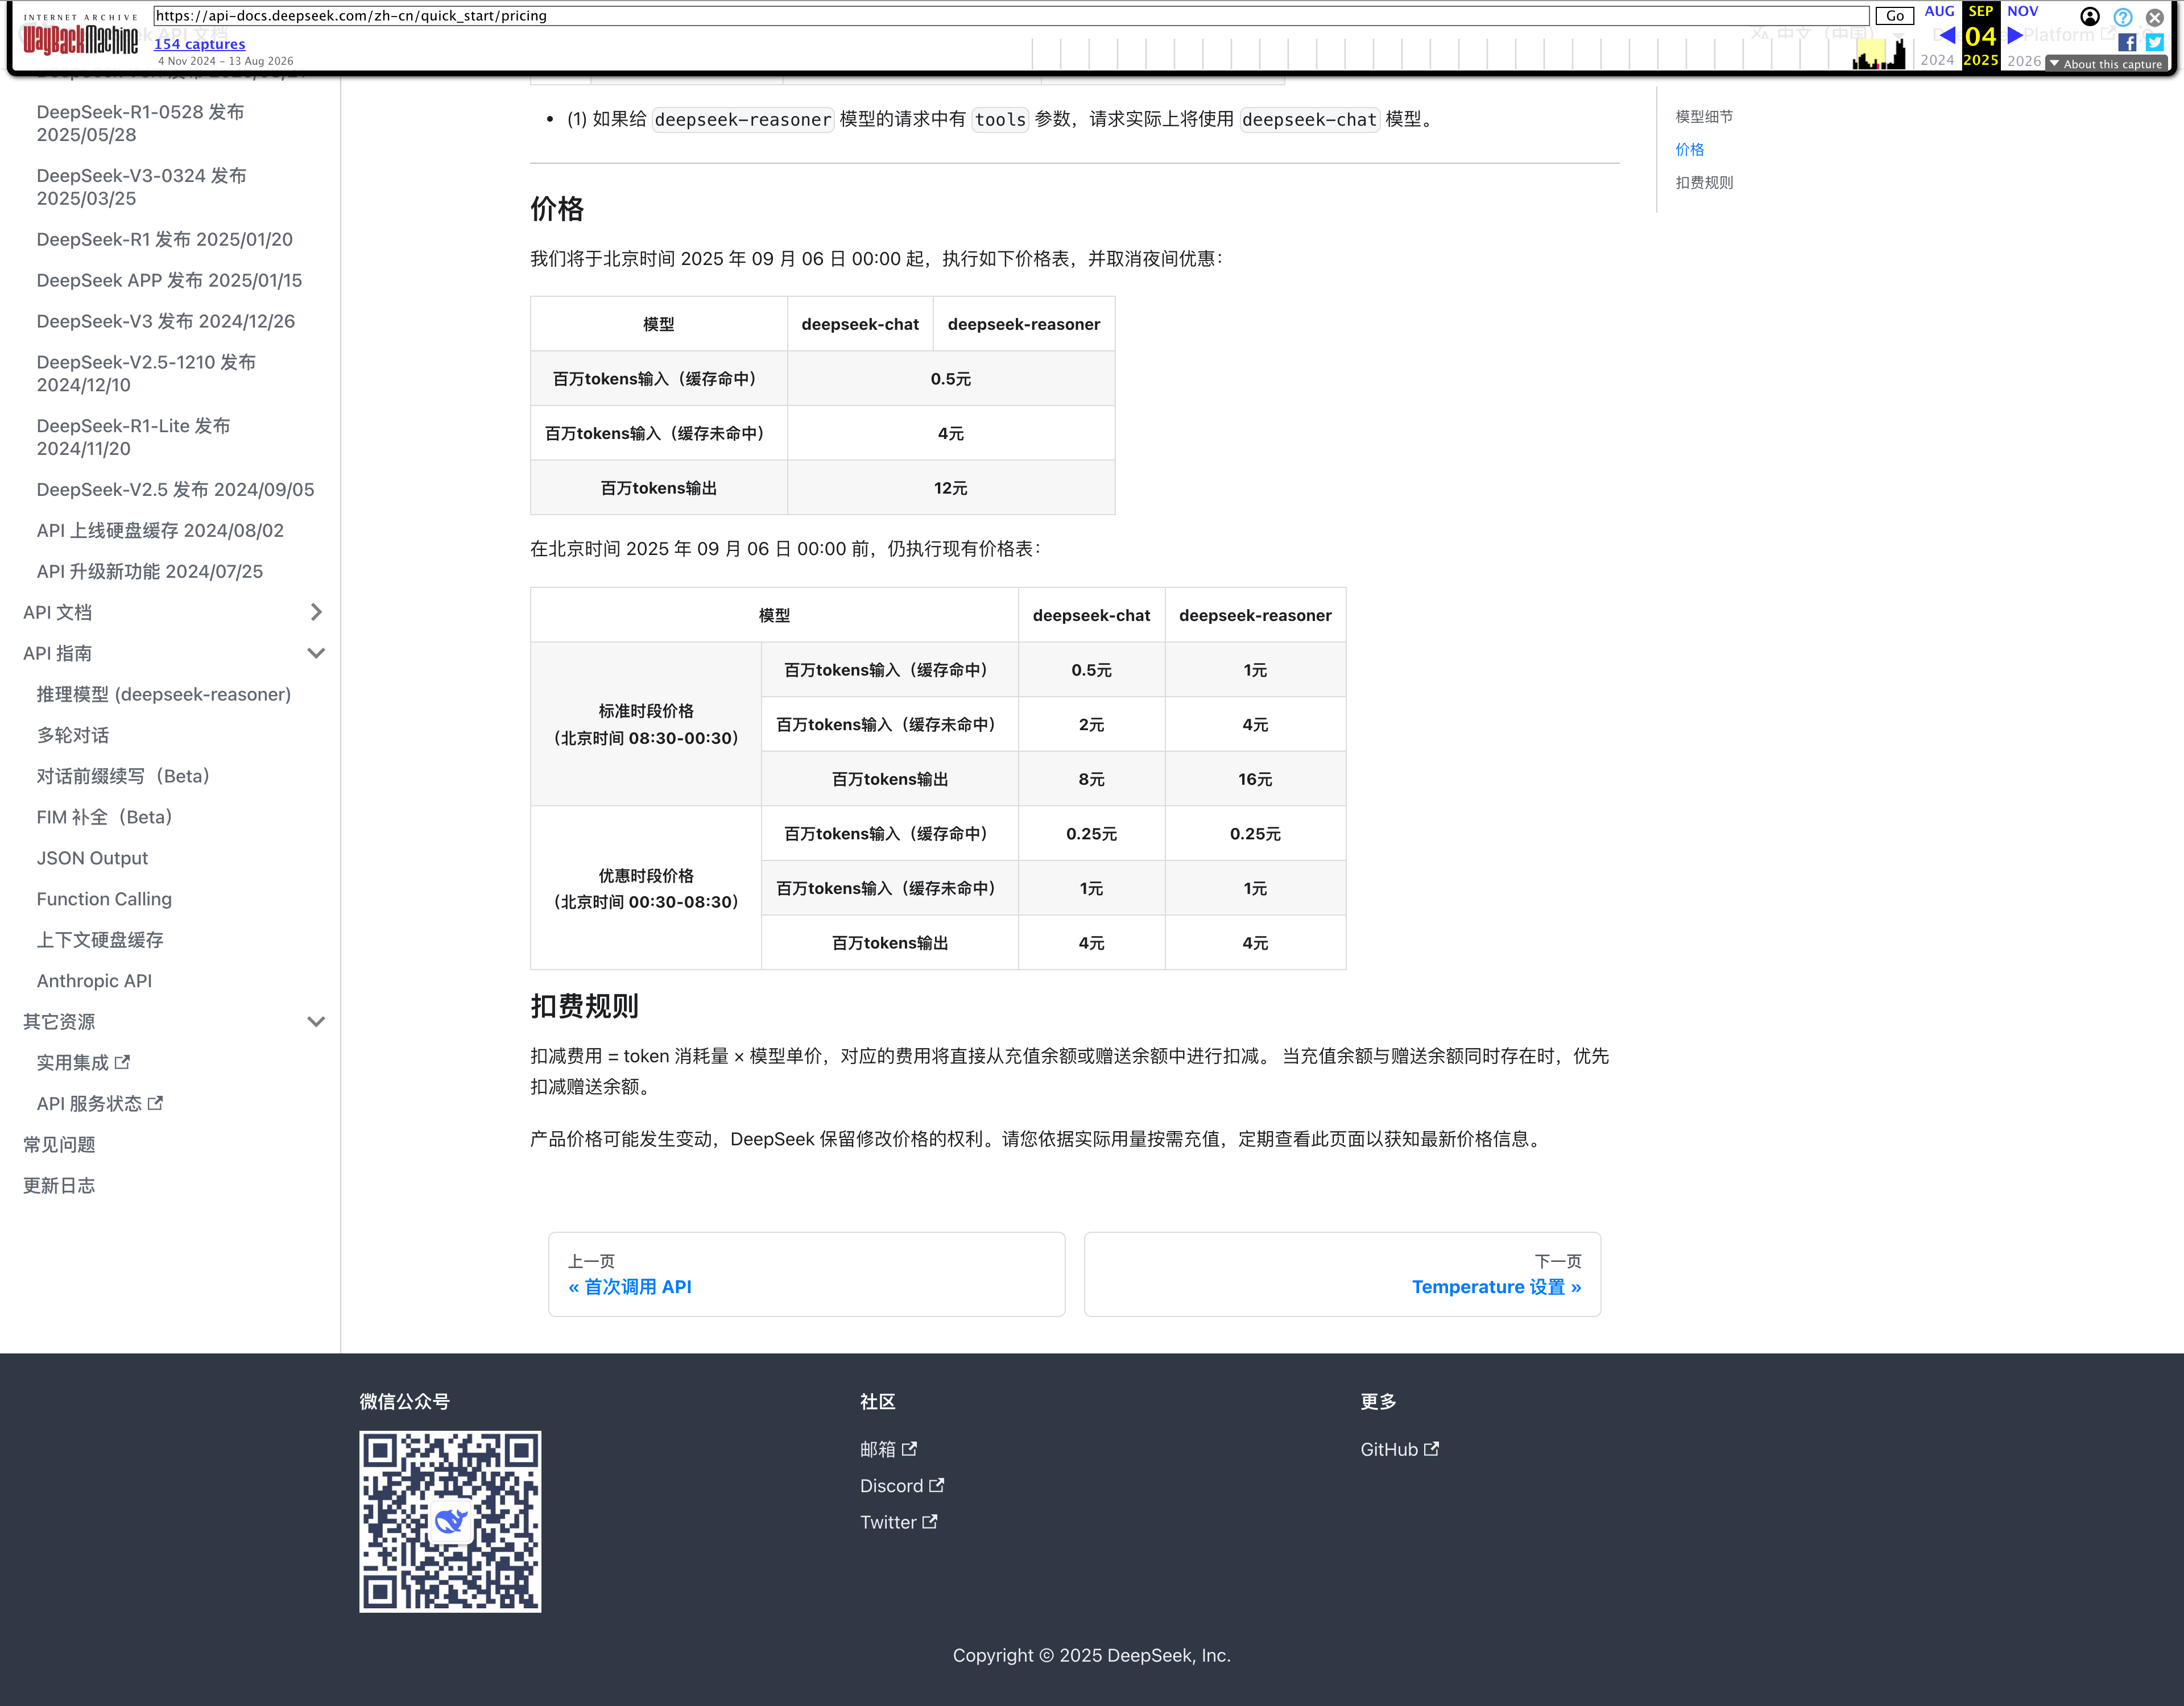Click external icon beside GitHub footer link
This screenshot has height=1706, width=2184.
click(1431, 1448)
